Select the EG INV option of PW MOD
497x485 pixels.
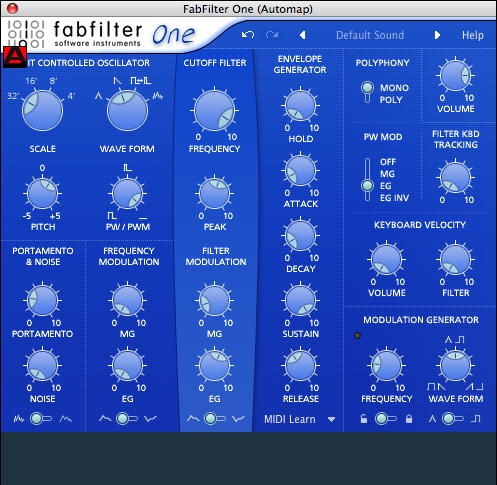pos(394,198)
